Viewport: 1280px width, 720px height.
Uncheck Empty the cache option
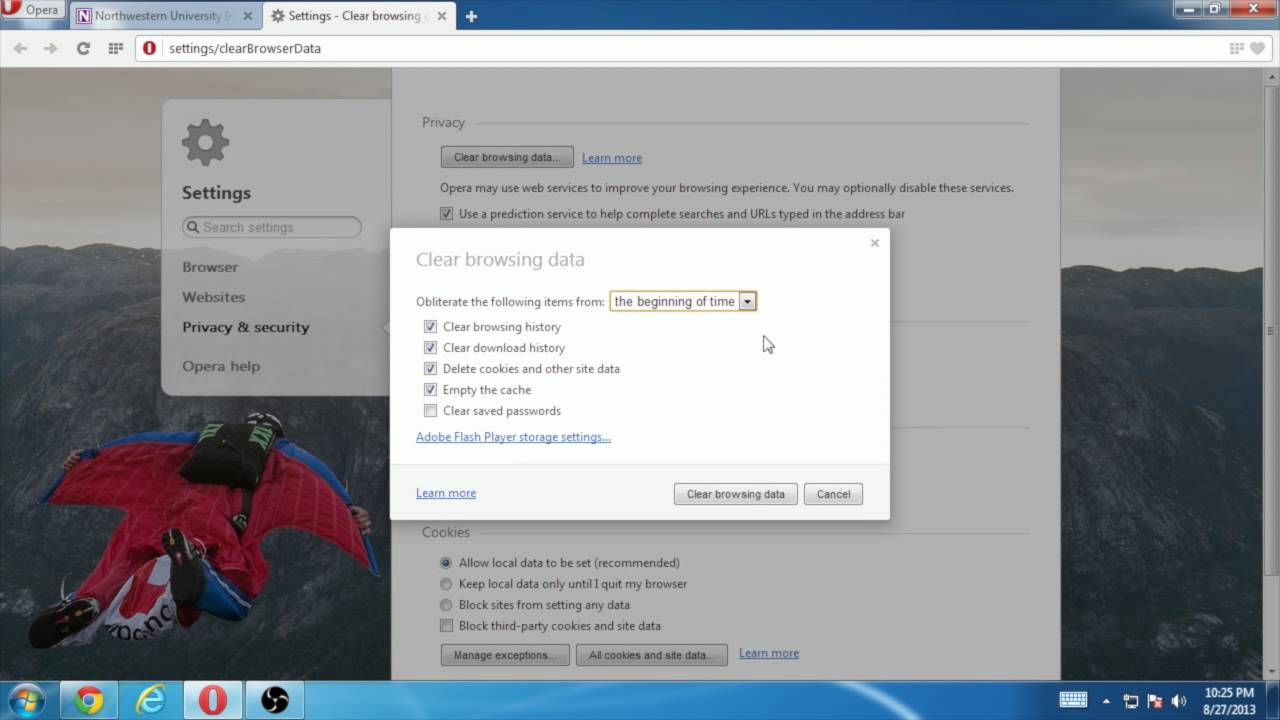(x=430, y=389)
